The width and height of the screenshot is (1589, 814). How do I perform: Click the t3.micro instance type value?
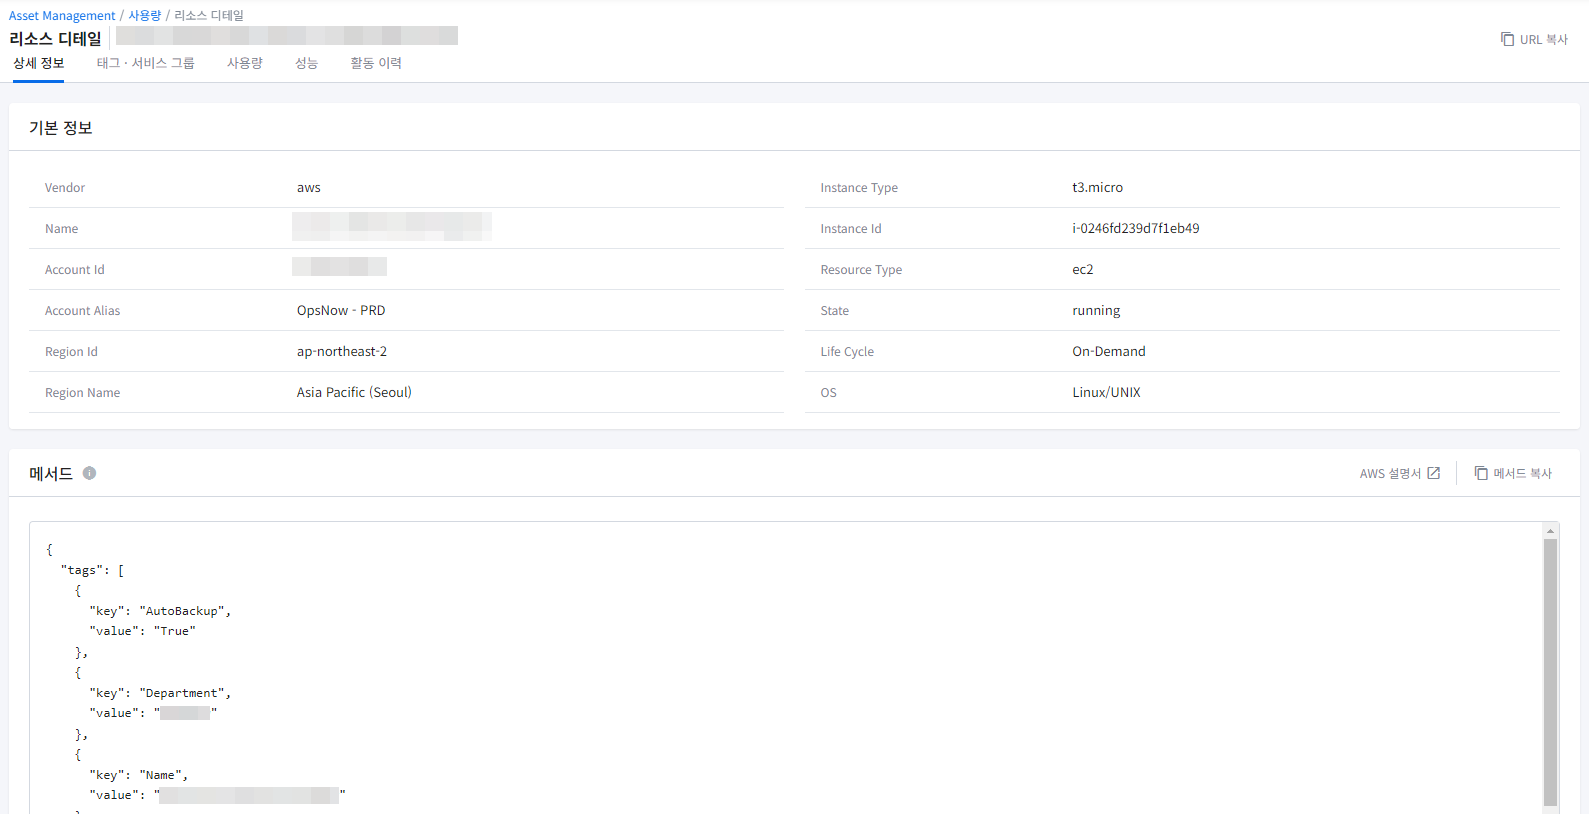(x=1097, y=188)
